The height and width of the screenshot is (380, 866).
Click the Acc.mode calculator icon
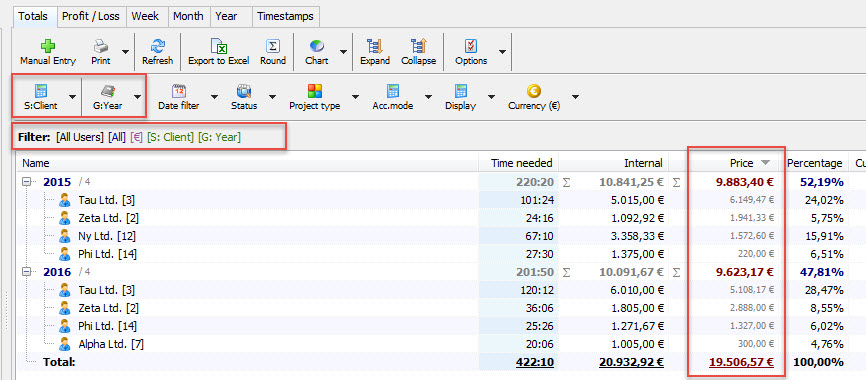pos(393,91)
